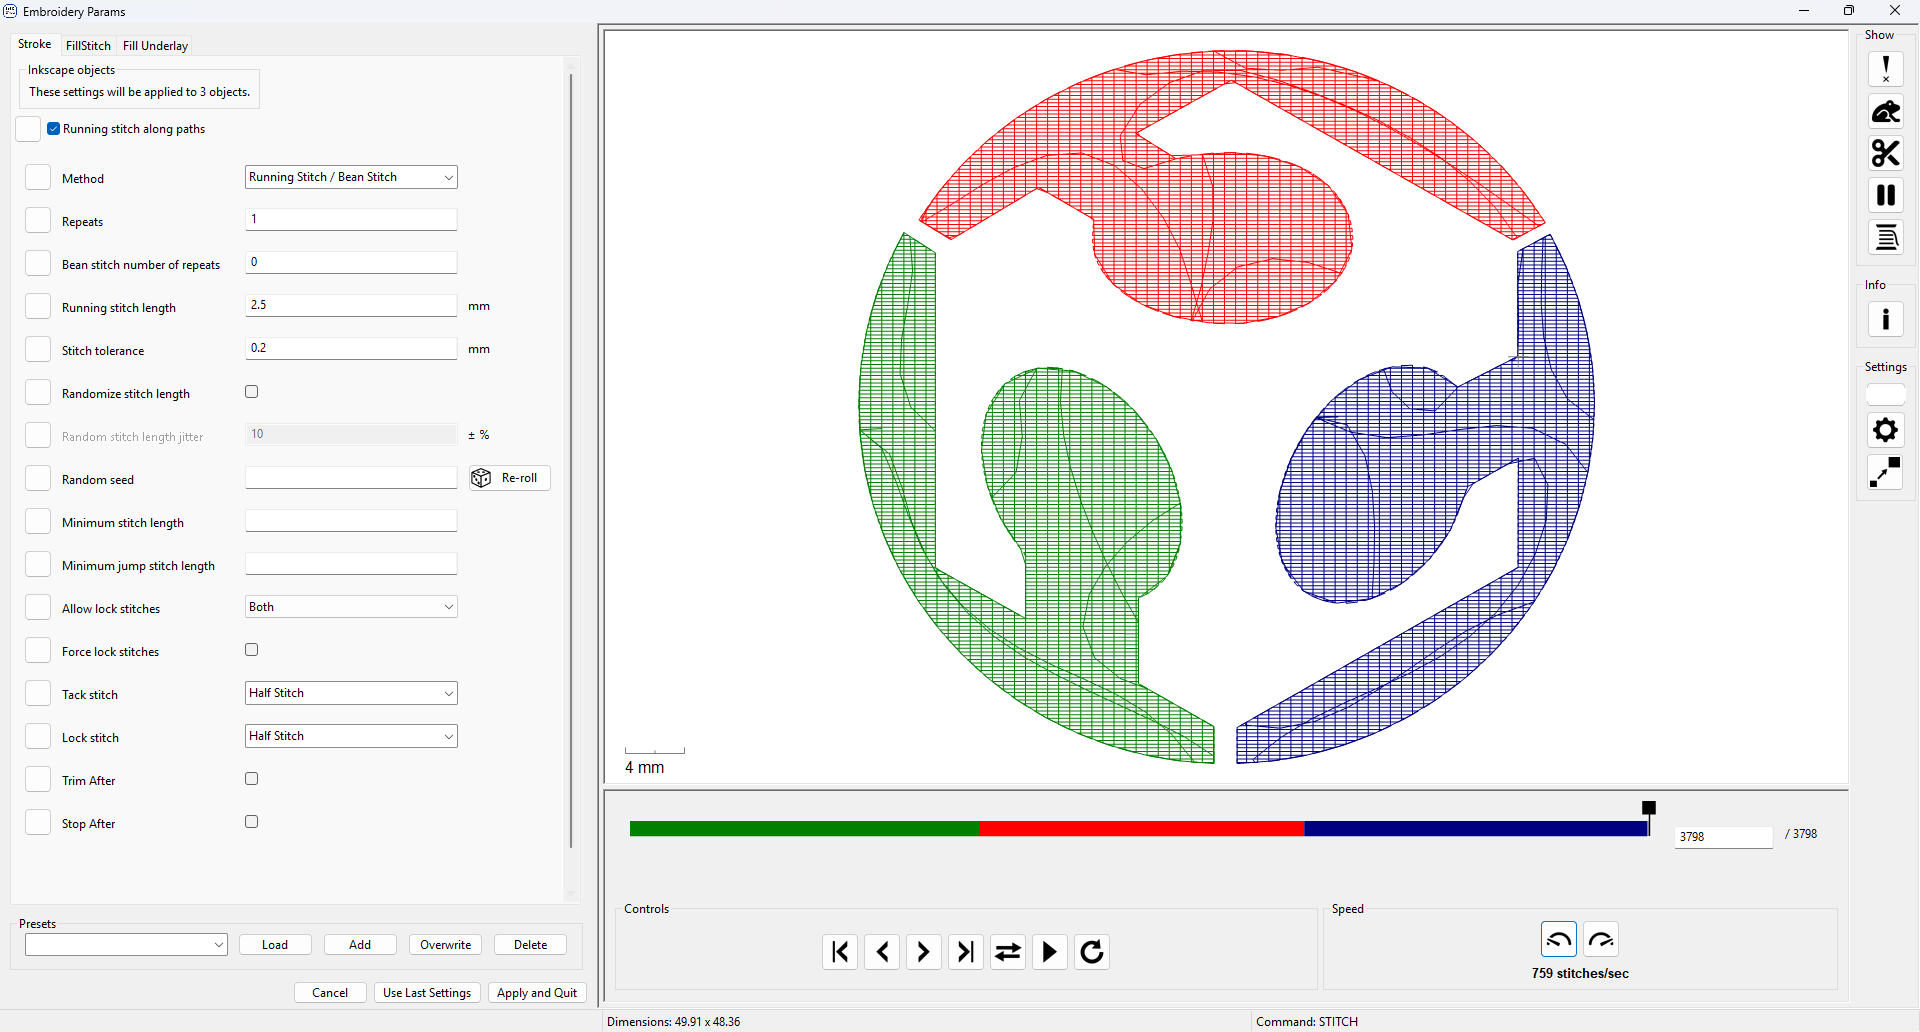Focus the Repeats input field
The height and width of the screenshot is (1032, 1920).
coord(351,219)
